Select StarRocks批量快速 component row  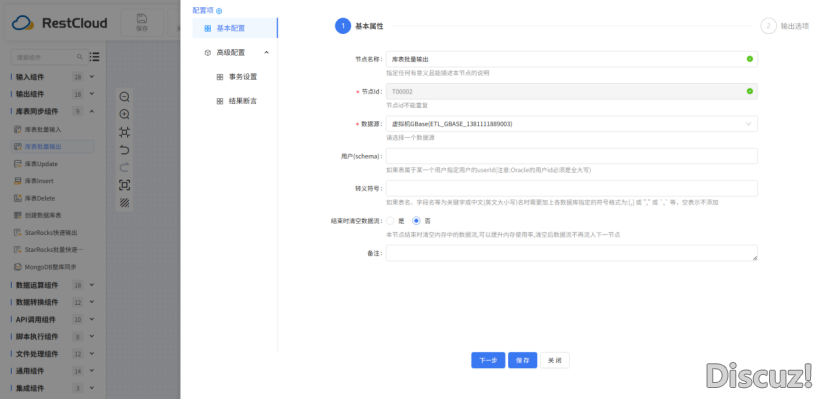click(52, 249)
